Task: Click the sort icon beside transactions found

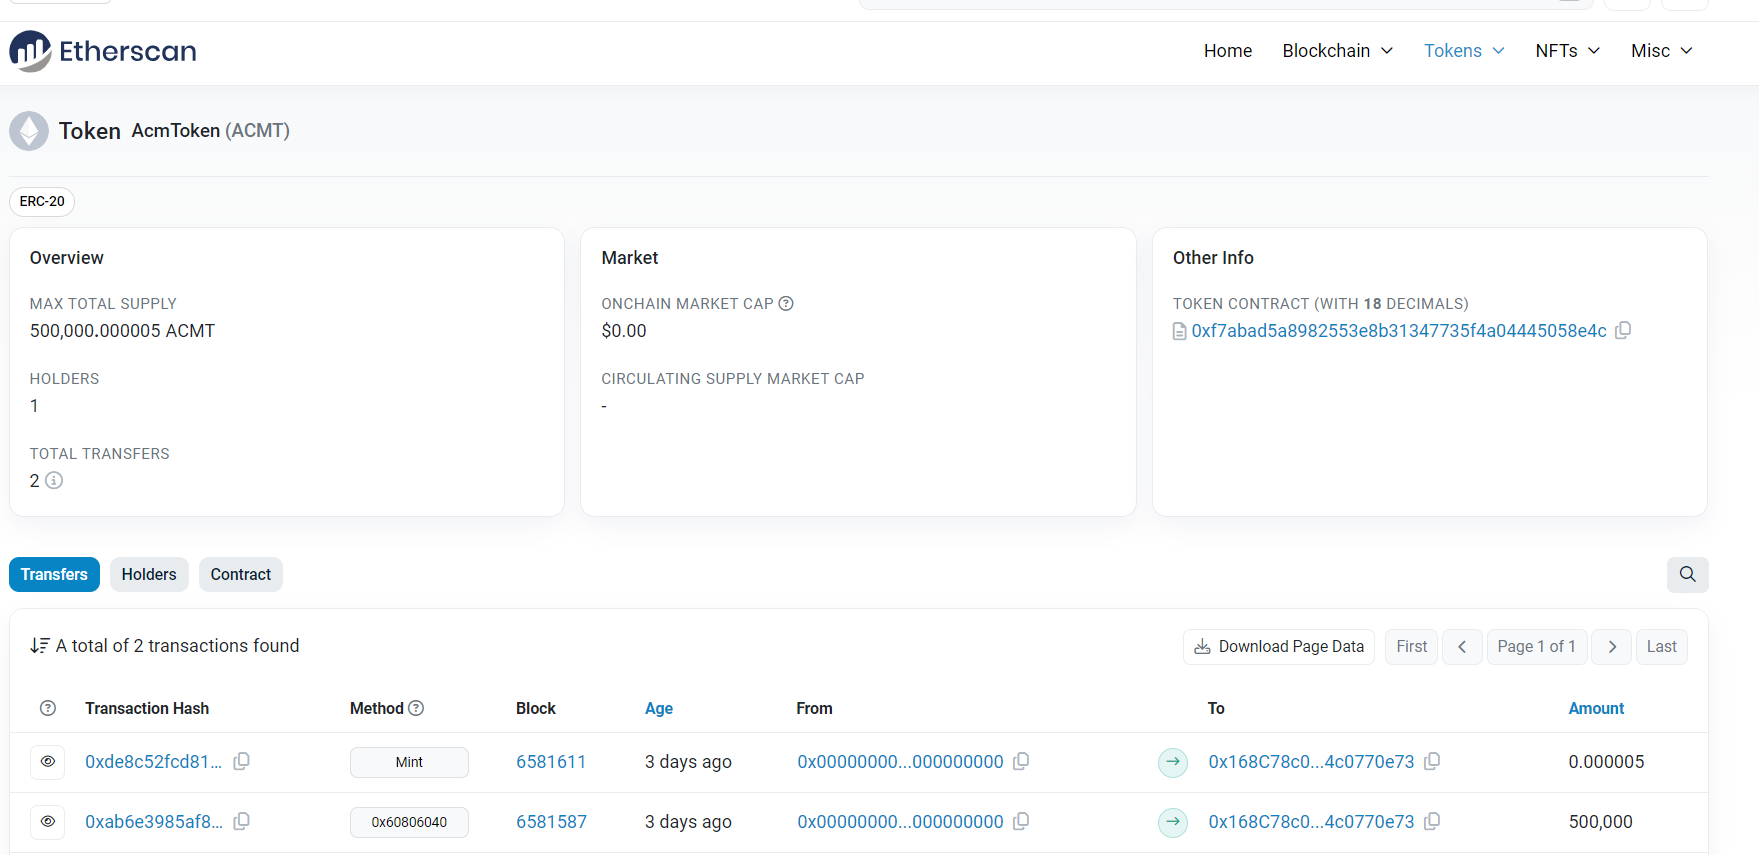Action: coord(40,646)
